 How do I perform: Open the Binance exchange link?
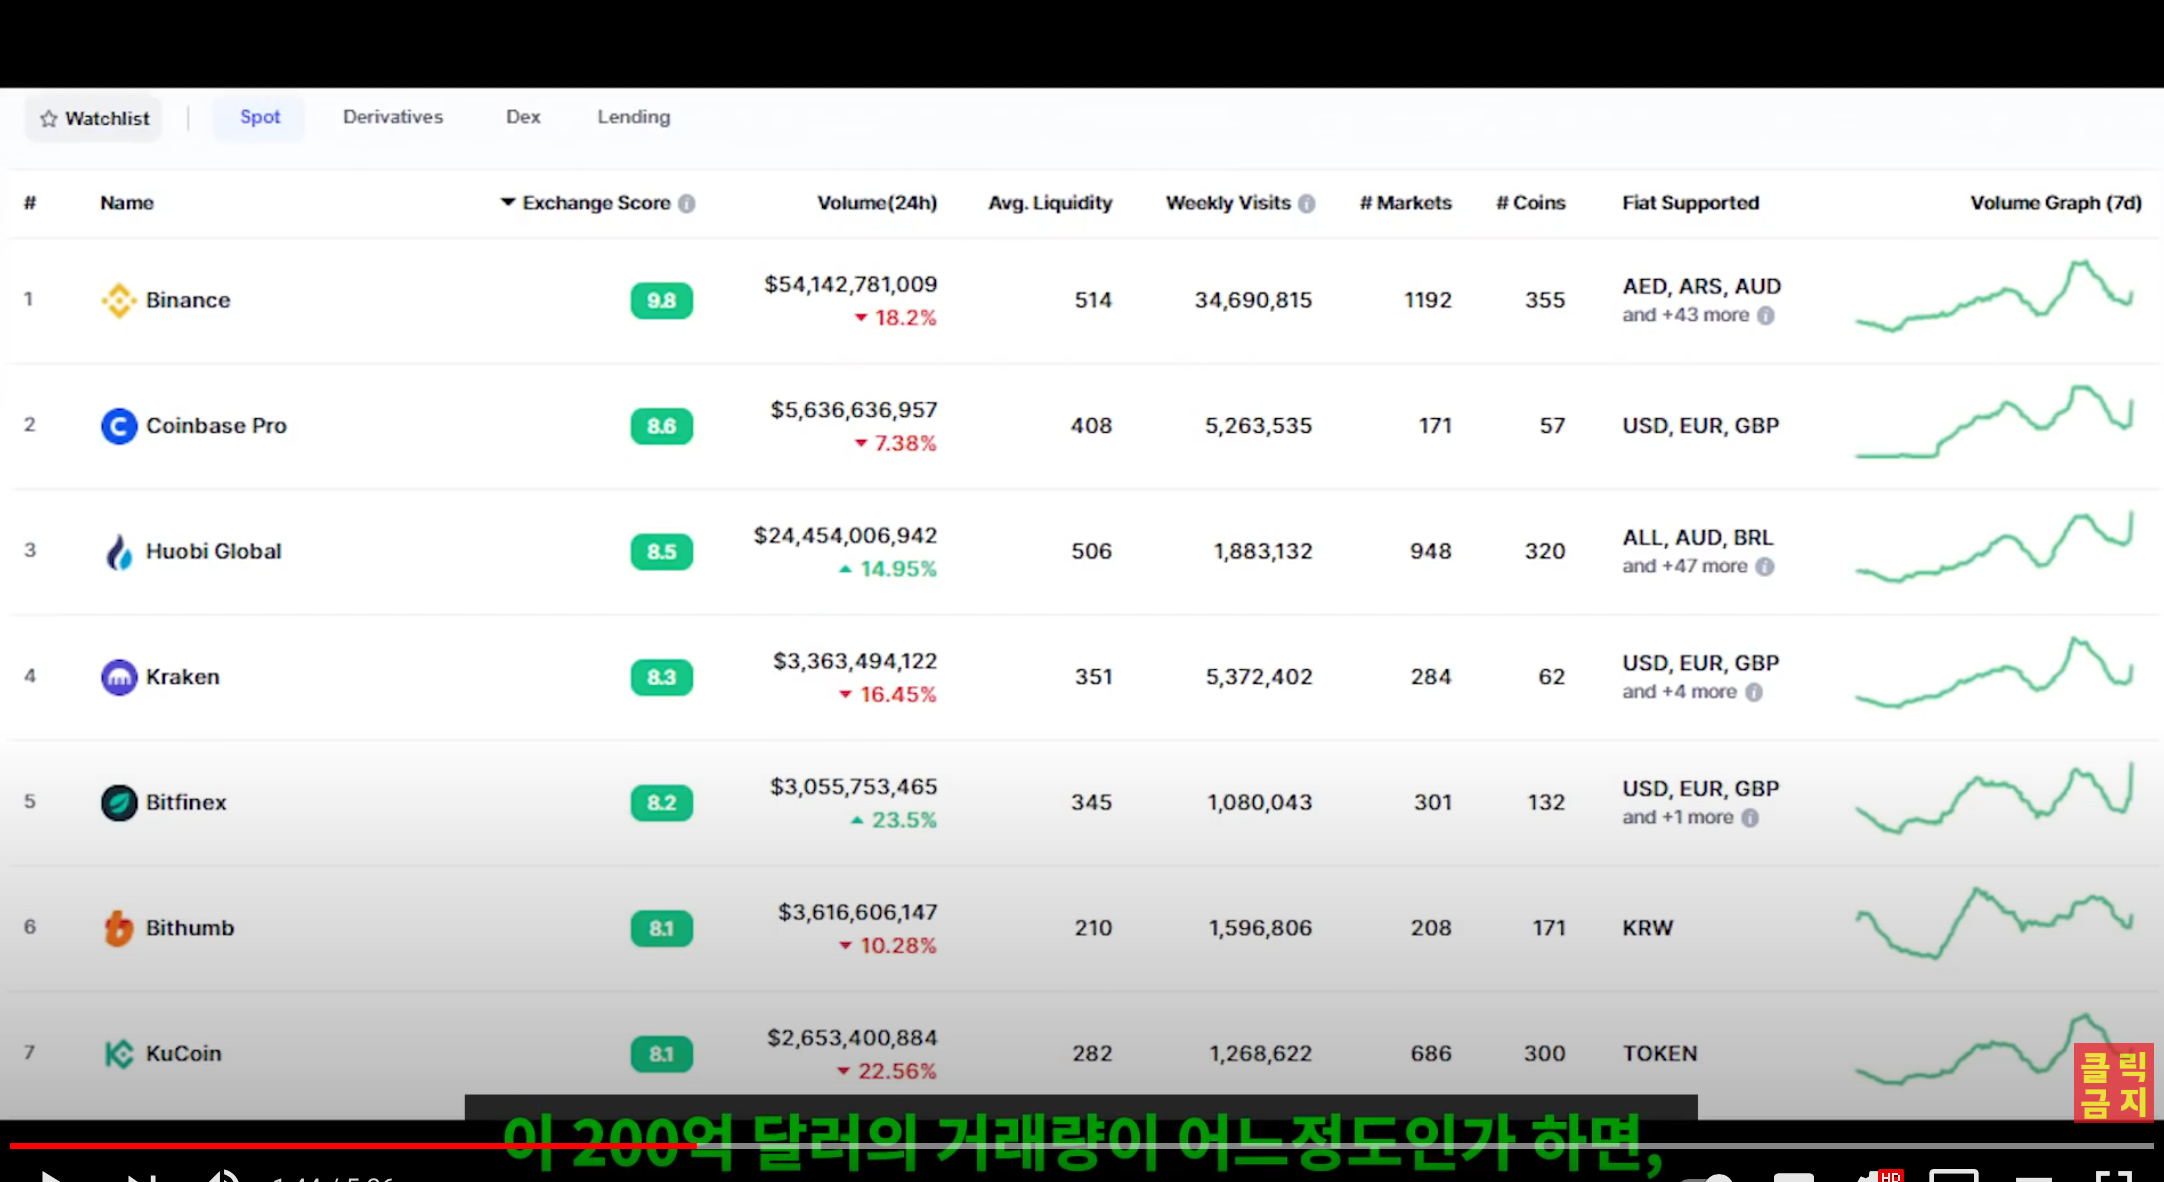(x=188, y=300)
